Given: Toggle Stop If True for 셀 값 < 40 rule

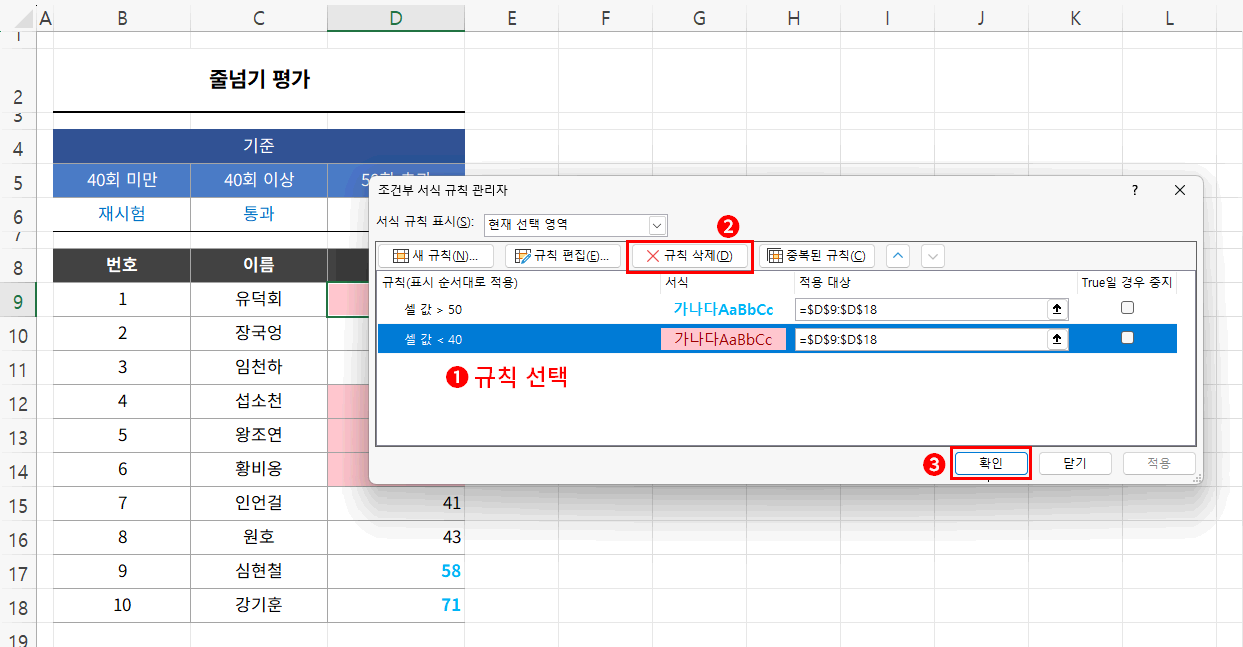Looking at the screenshot, I should (1127, 338).
